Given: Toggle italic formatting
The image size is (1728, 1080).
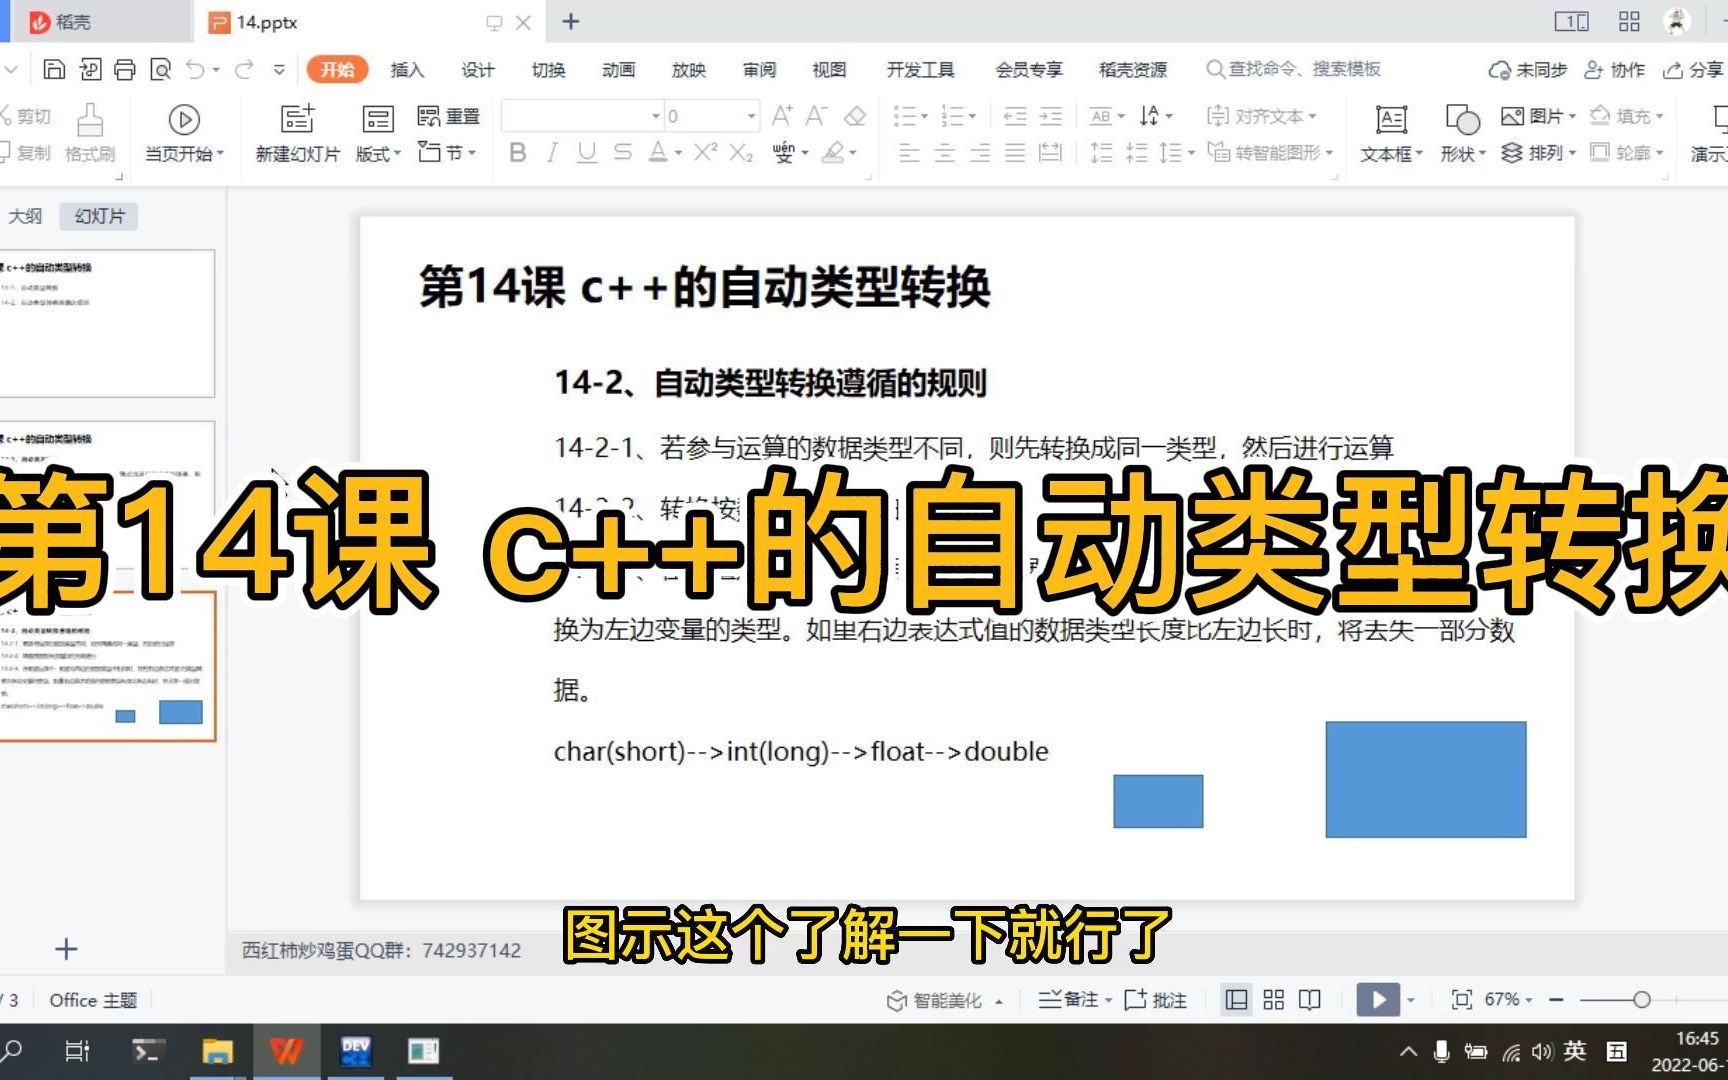Looking at the screenshot, I should pyautogui.click(x=551, y=153).
